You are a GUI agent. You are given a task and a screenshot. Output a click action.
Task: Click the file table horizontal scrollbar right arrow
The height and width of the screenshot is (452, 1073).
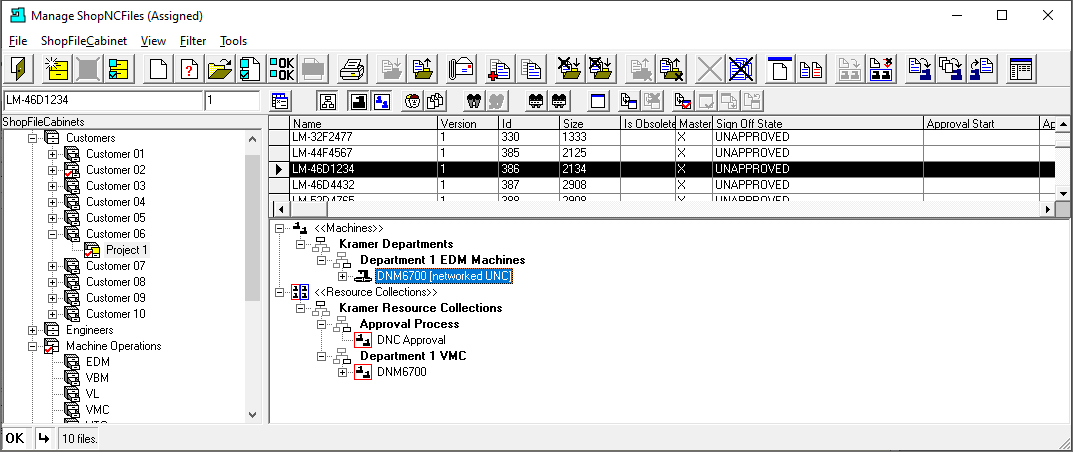1047,208
